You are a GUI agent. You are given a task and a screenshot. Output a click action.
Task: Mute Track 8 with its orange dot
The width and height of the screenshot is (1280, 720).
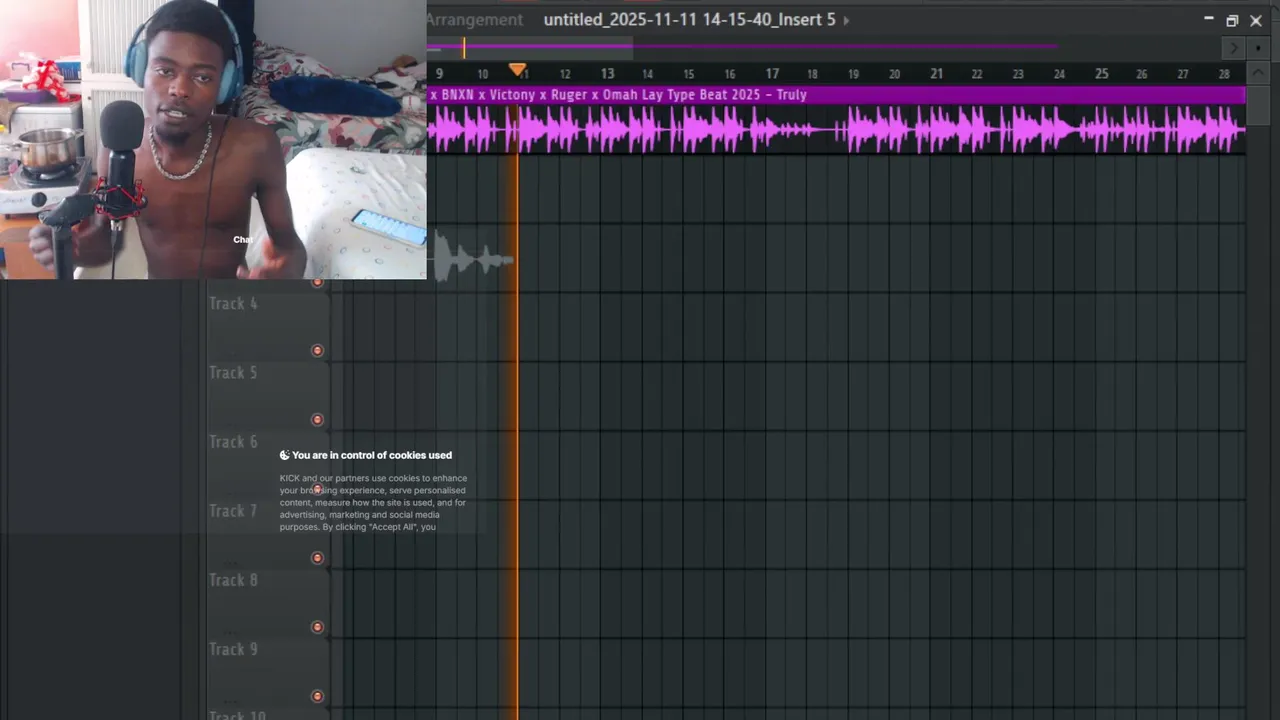point(317,627)
